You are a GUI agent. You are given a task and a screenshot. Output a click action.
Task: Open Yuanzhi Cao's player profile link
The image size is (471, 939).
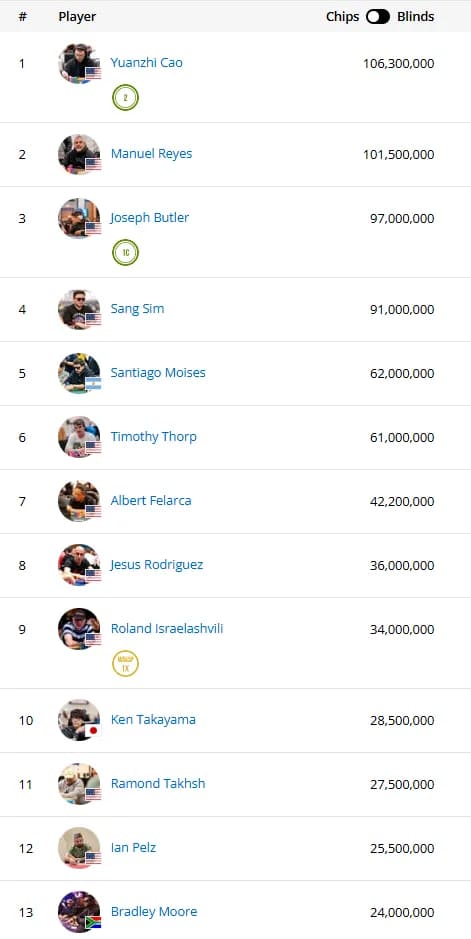pos(147,63)
